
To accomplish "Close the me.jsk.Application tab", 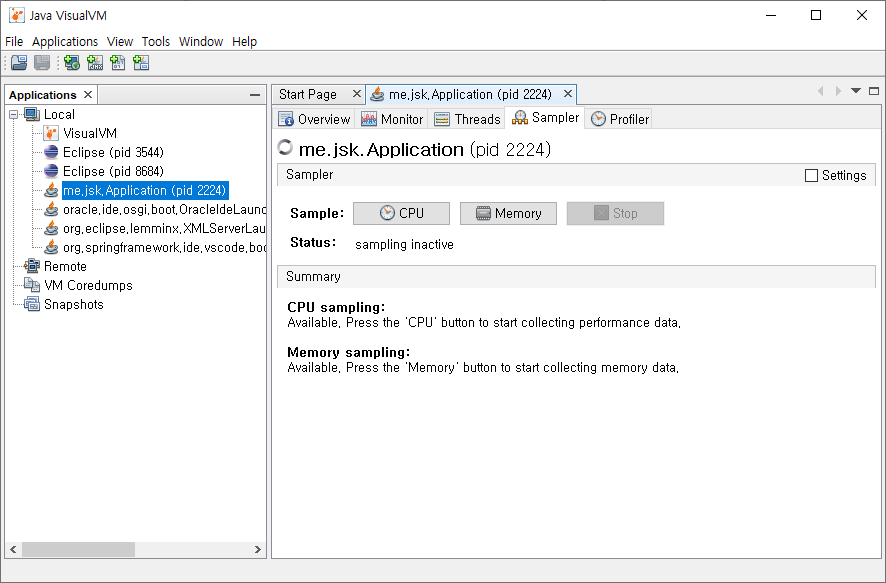I will pos(568,94).
